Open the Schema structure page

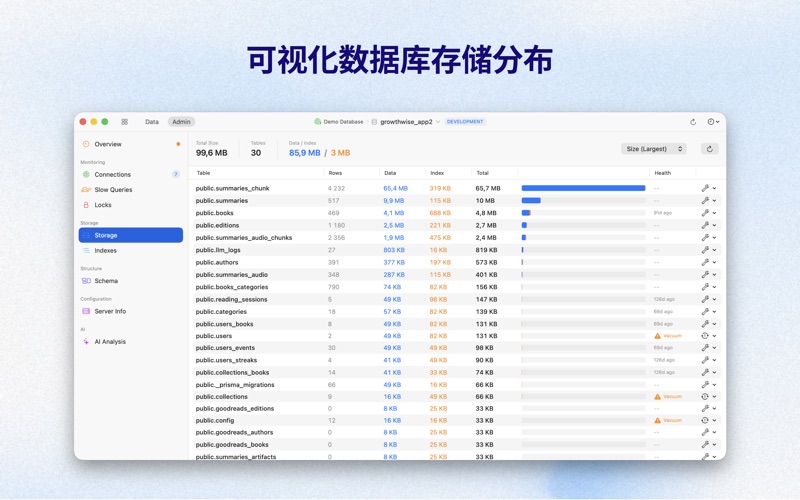coord(131,281)
